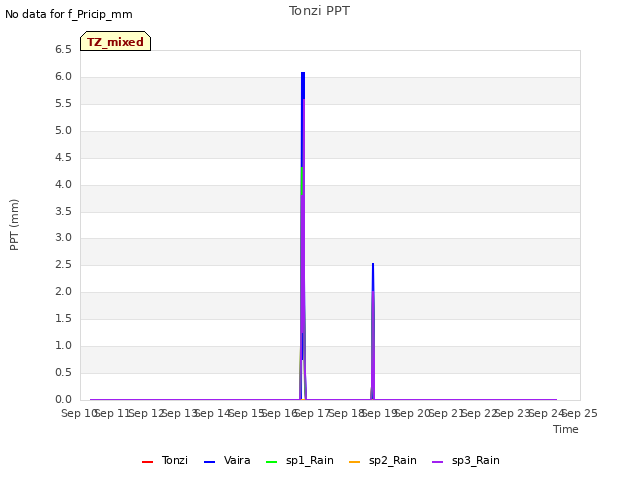Click the Time x-axis label
Image resolution: width=640 pixels, height=480 pixels.
[x=566, y=429]
